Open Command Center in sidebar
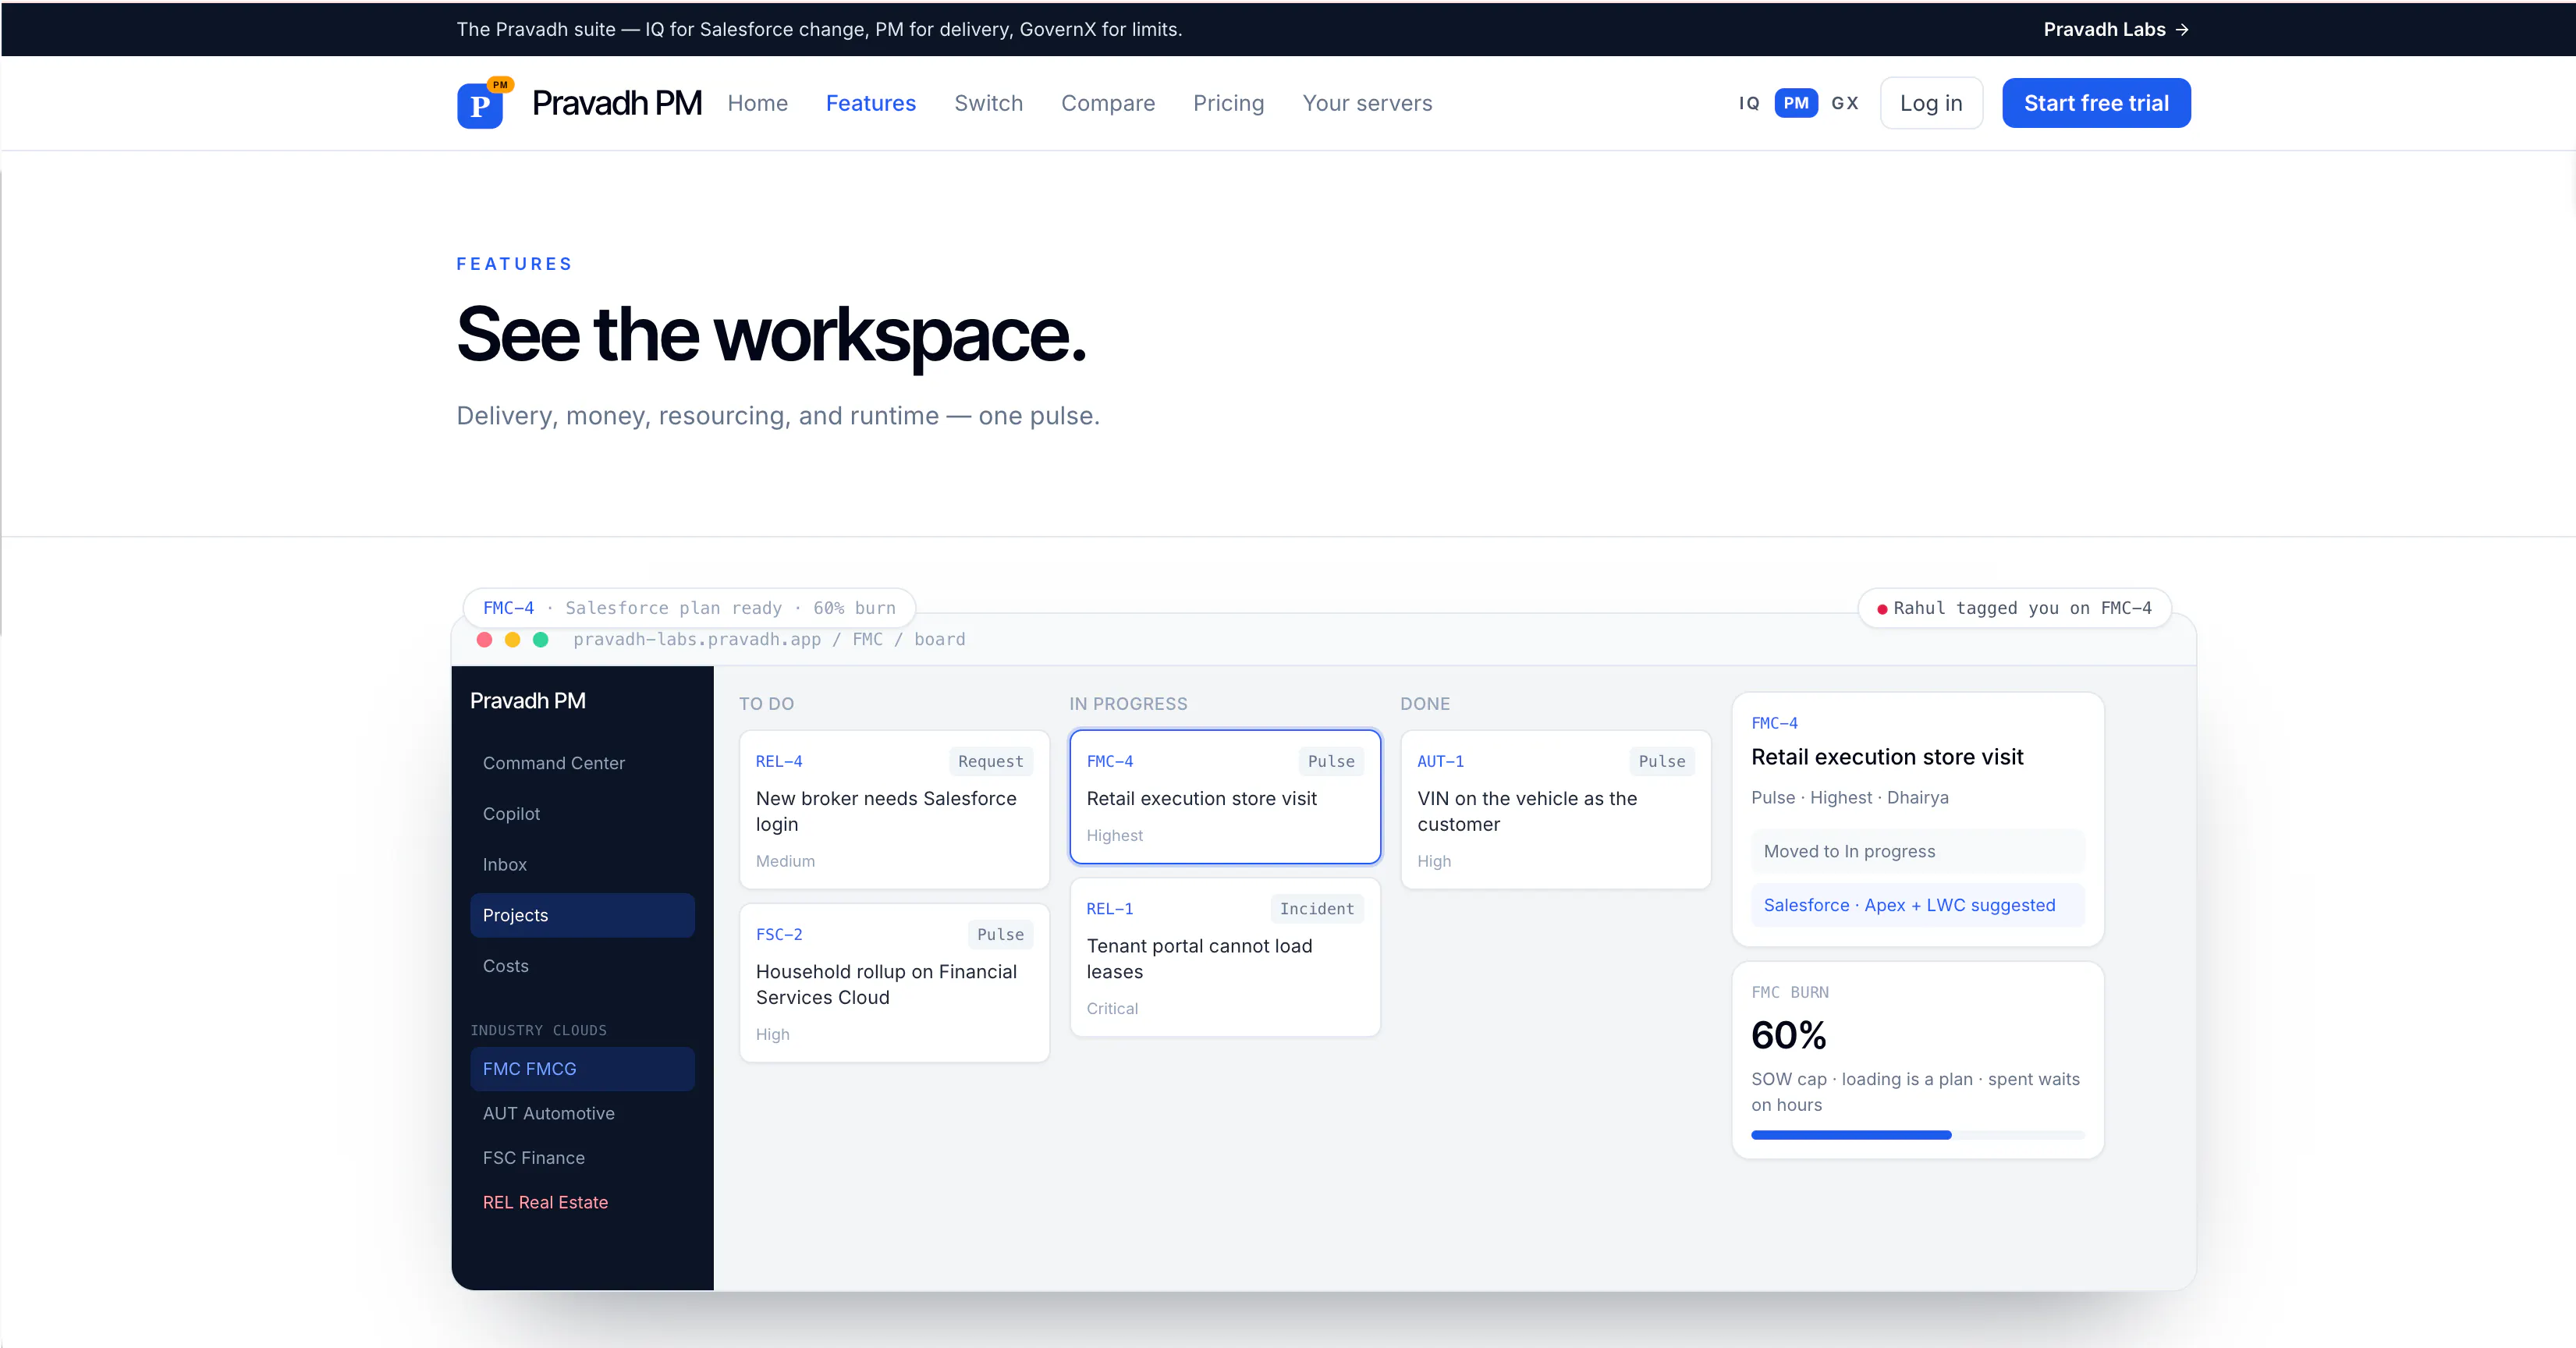Viewport: 2576px width, 1348px height. tap(582, 763)
